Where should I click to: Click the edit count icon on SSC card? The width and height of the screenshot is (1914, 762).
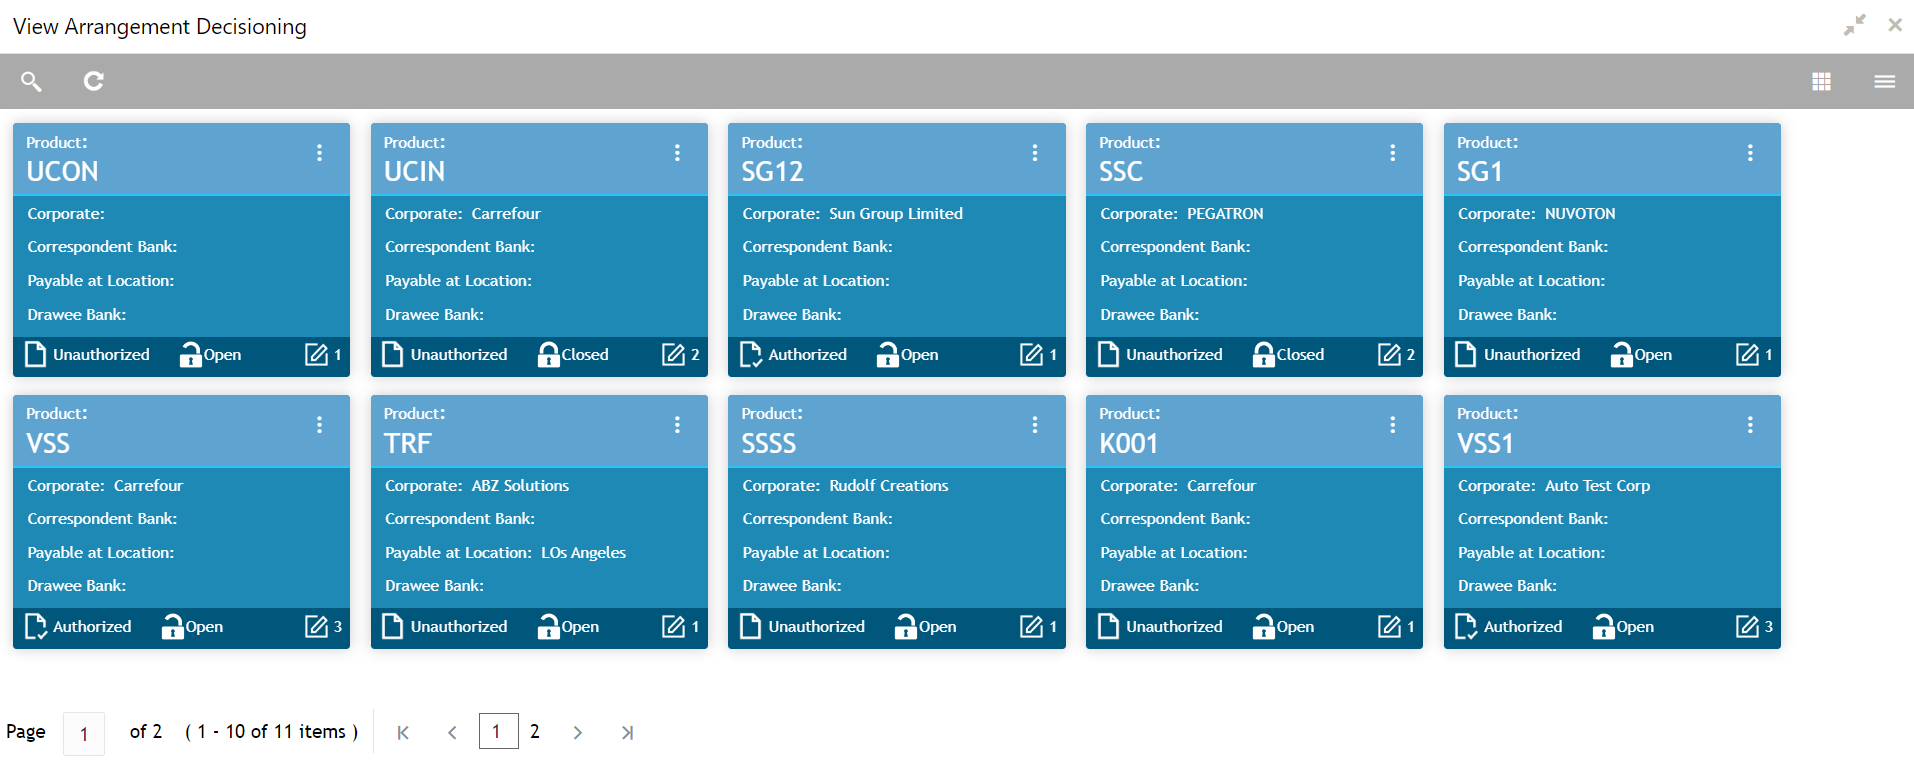1389,354
